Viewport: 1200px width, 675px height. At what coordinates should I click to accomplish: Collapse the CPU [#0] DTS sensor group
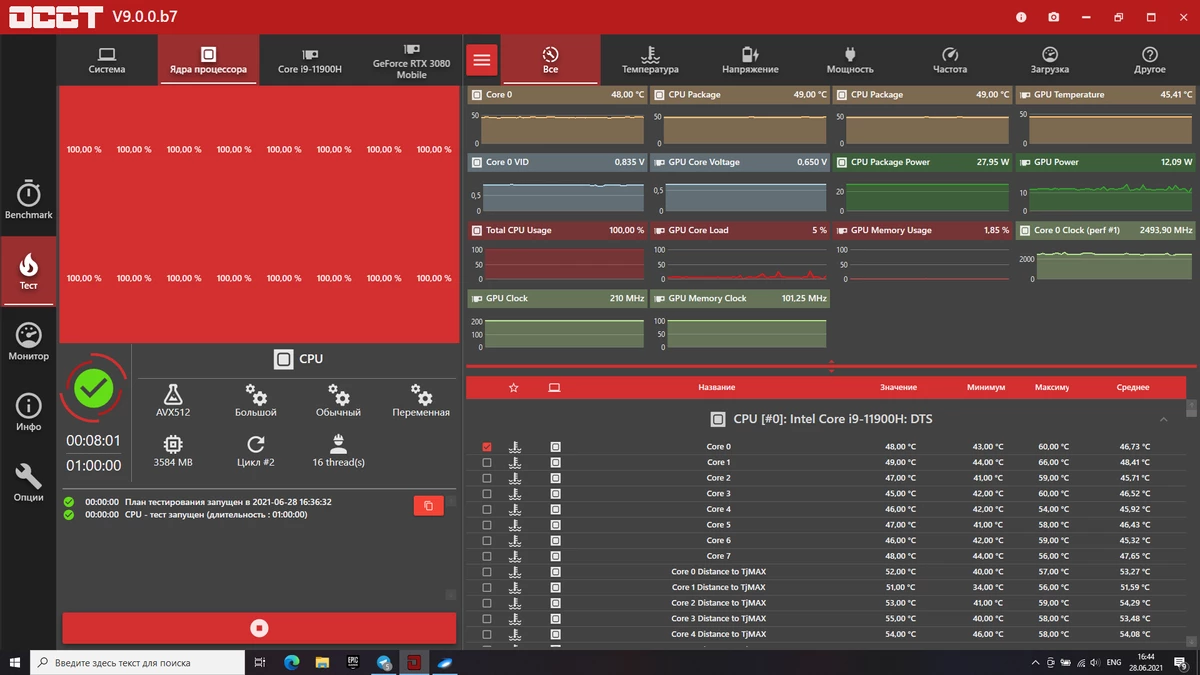click(1163, 419)
